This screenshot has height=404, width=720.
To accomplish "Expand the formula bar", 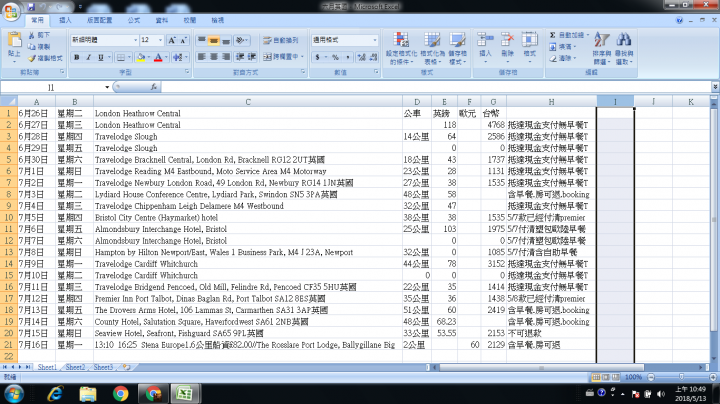I will (x=715, y=87).
